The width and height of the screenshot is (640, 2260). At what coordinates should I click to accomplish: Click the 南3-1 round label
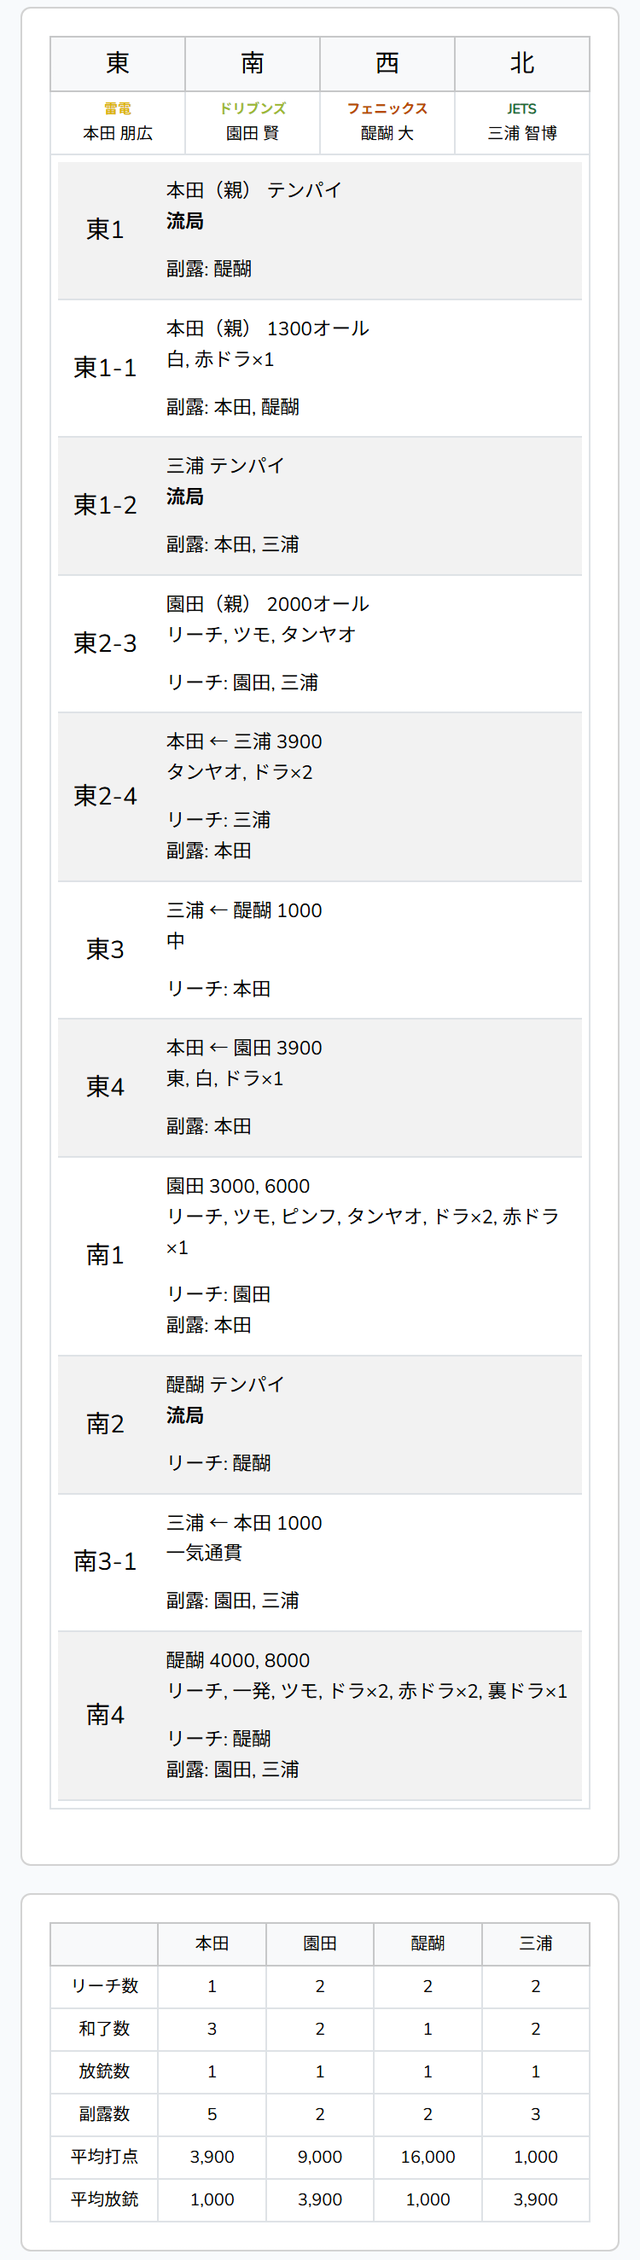(105, 1561)
